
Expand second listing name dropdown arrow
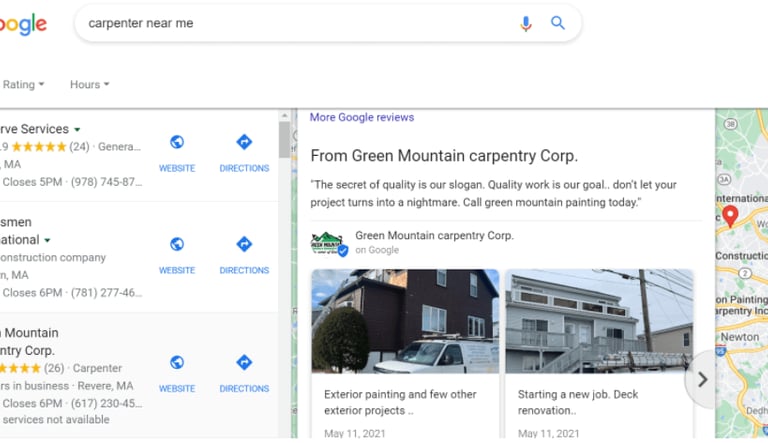(47, 241)
